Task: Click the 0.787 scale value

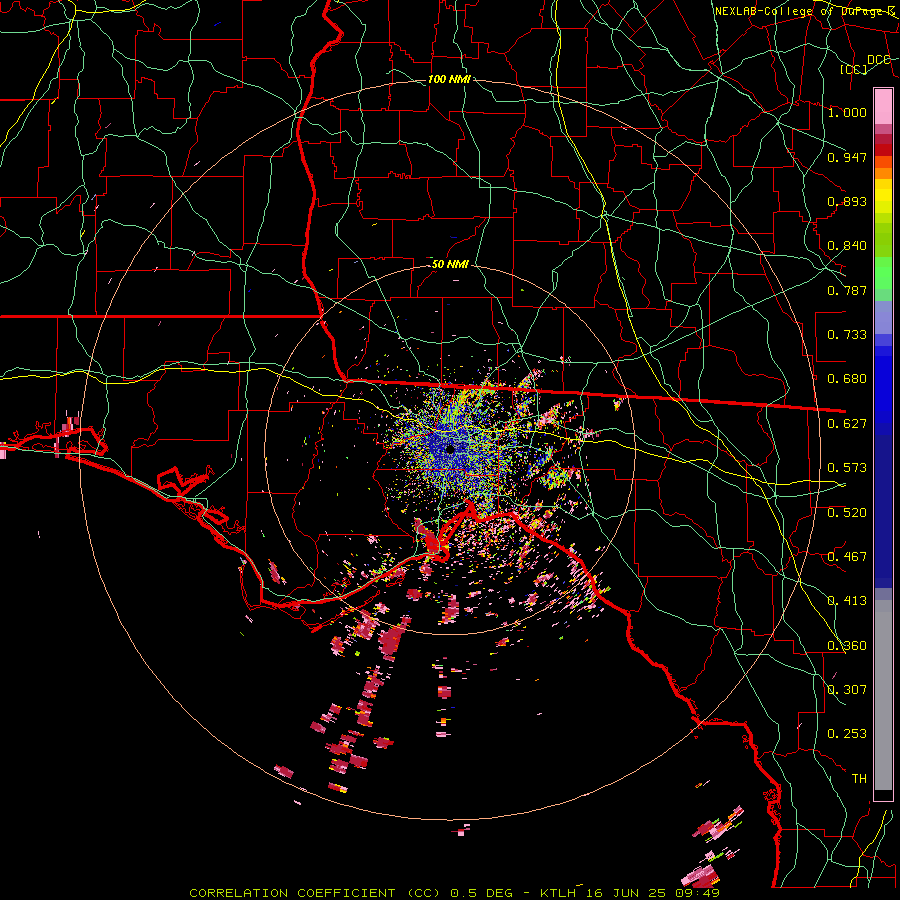Action: (847, 290)
